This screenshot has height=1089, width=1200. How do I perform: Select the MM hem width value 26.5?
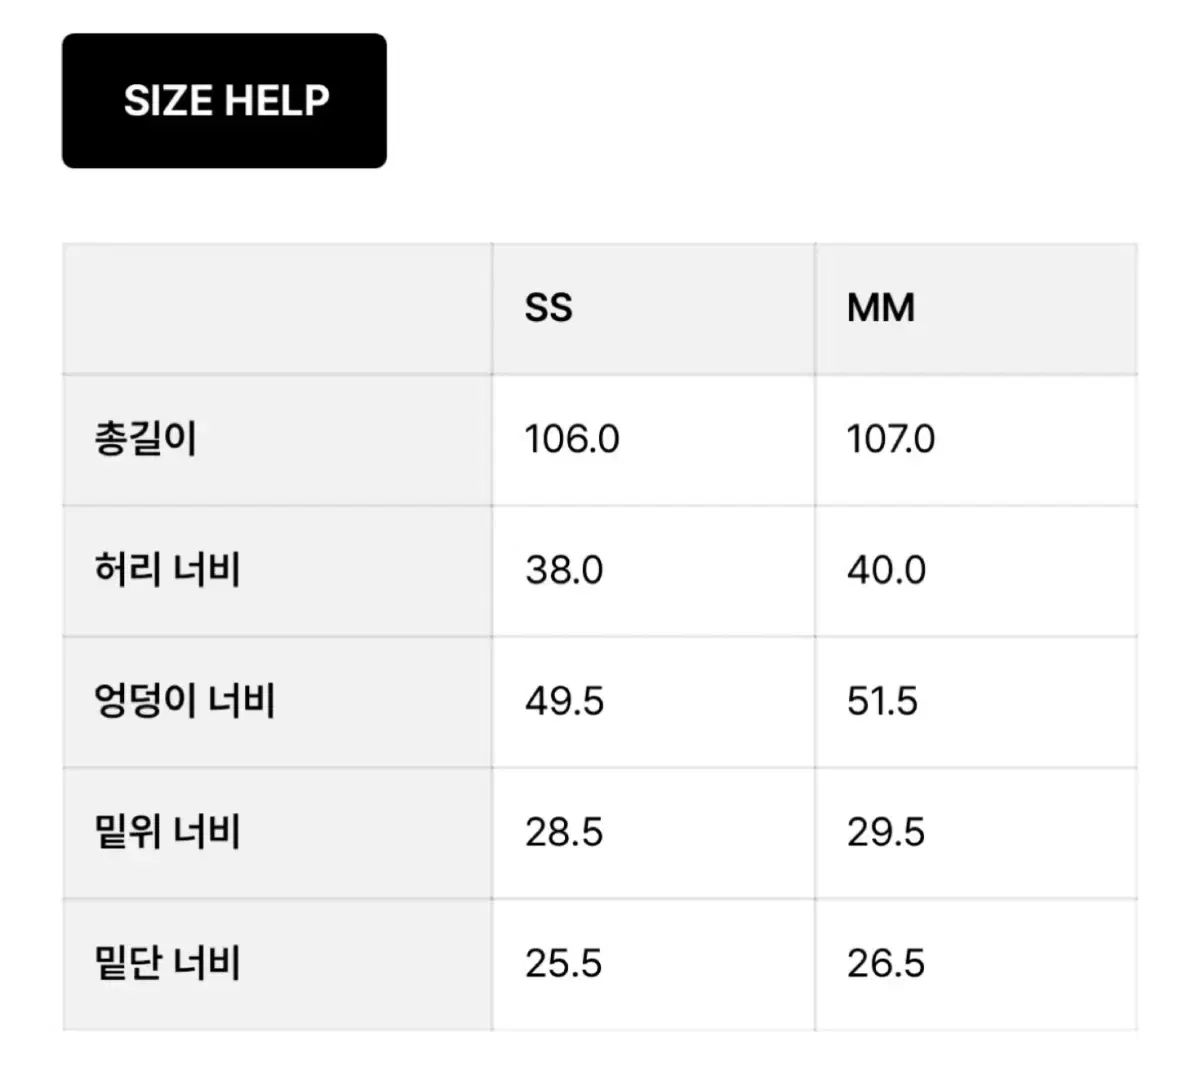click(886, 963)
